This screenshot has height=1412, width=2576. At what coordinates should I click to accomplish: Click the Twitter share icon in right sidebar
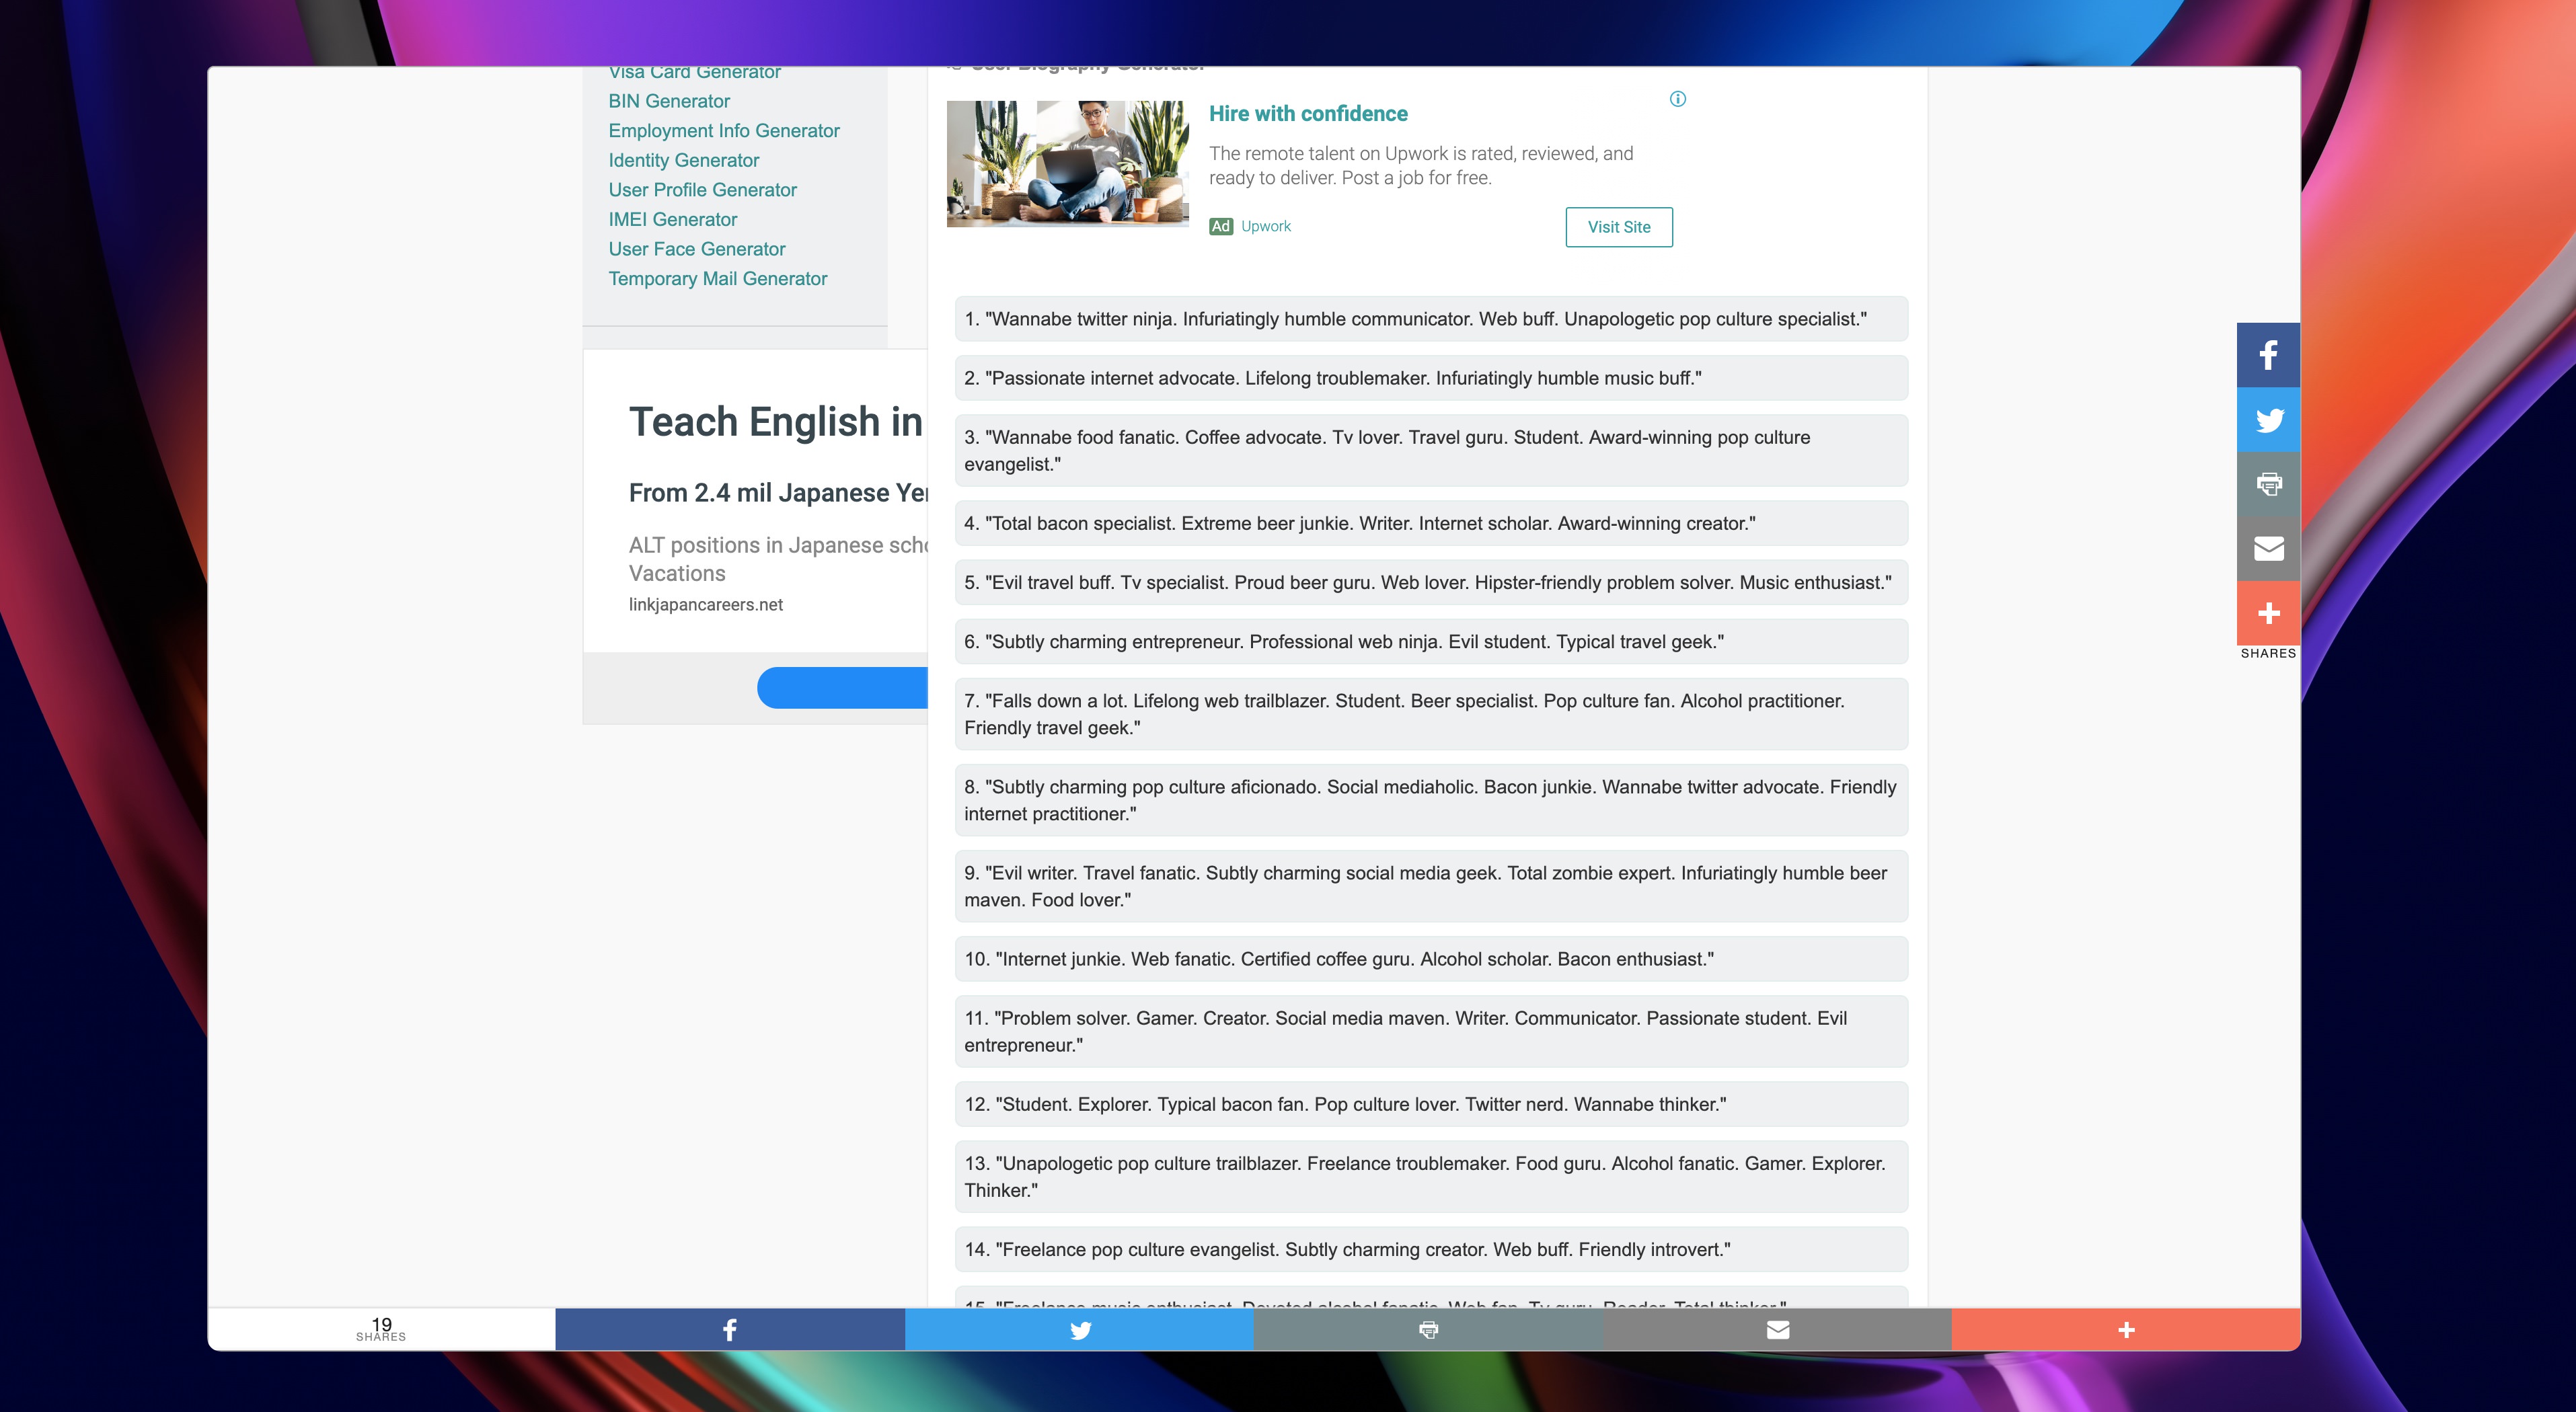pyautogui.click(x=2268, y=420)
